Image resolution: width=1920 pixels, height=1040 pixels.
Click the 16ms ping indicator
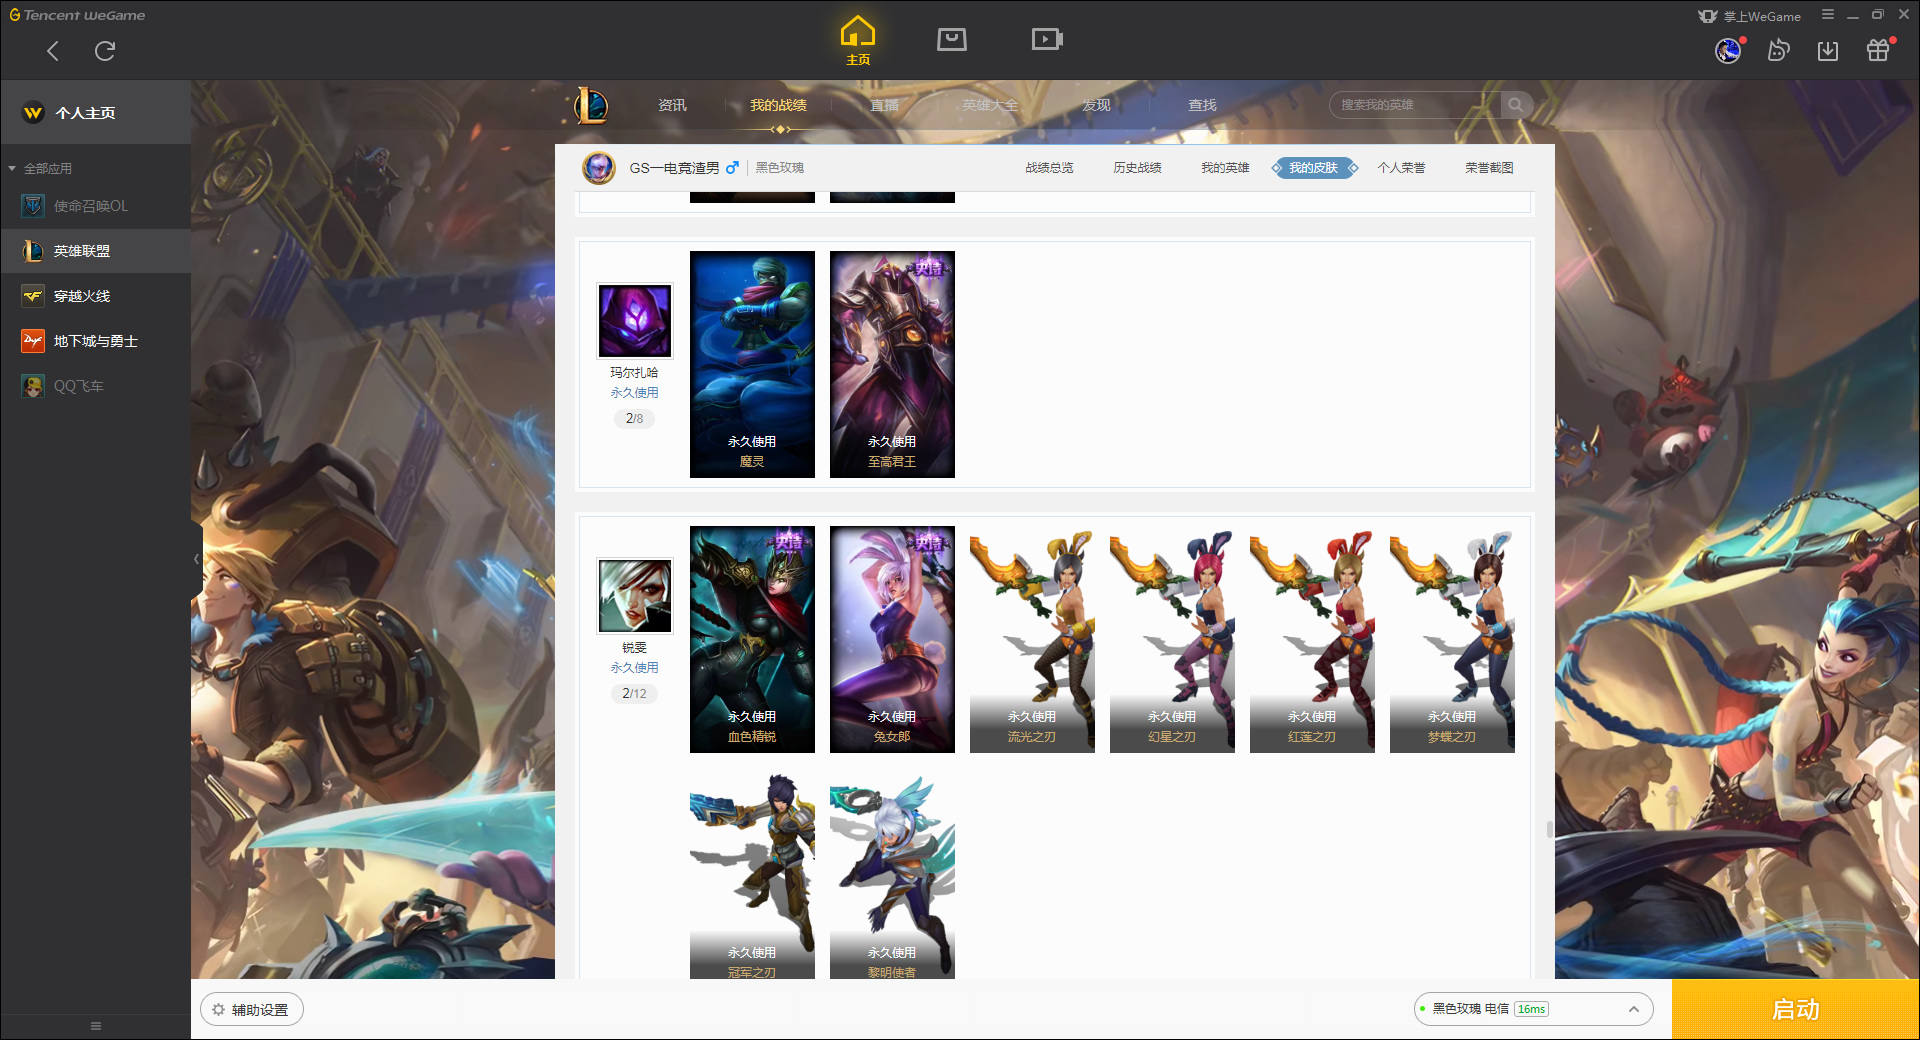point(1531,1009)
